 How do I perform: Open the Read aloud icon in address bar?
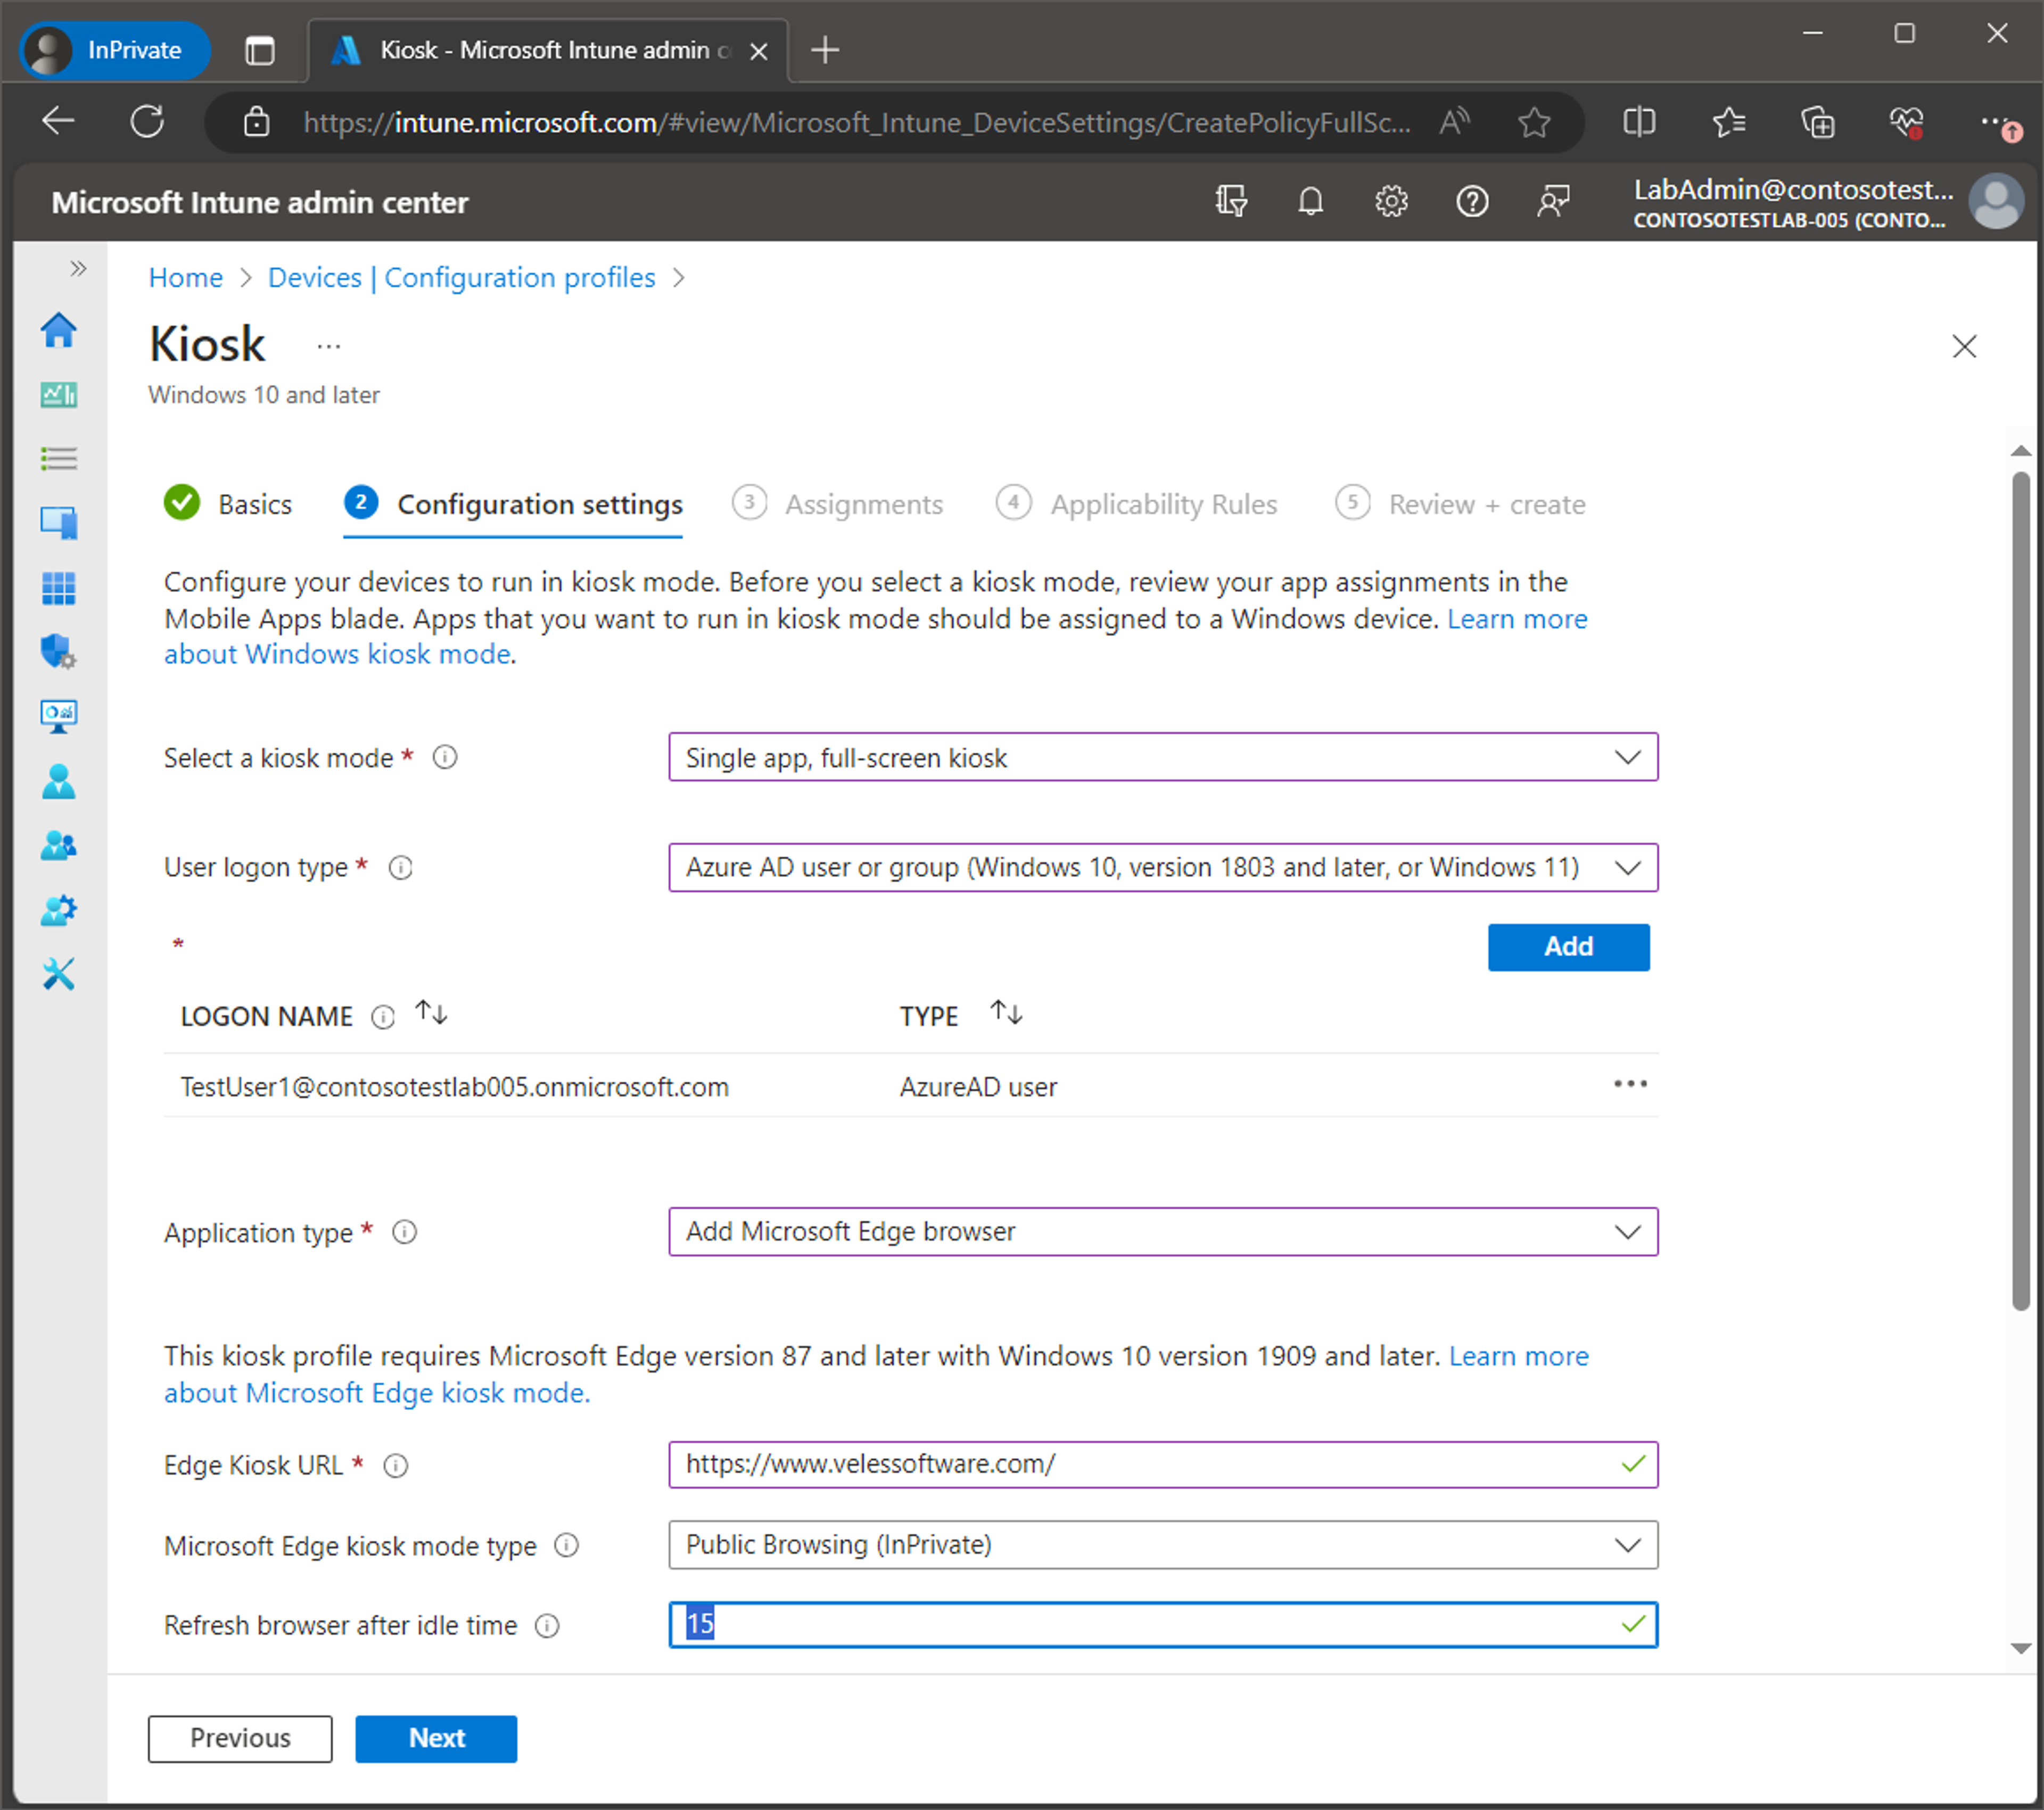[x=1455, y=122]
